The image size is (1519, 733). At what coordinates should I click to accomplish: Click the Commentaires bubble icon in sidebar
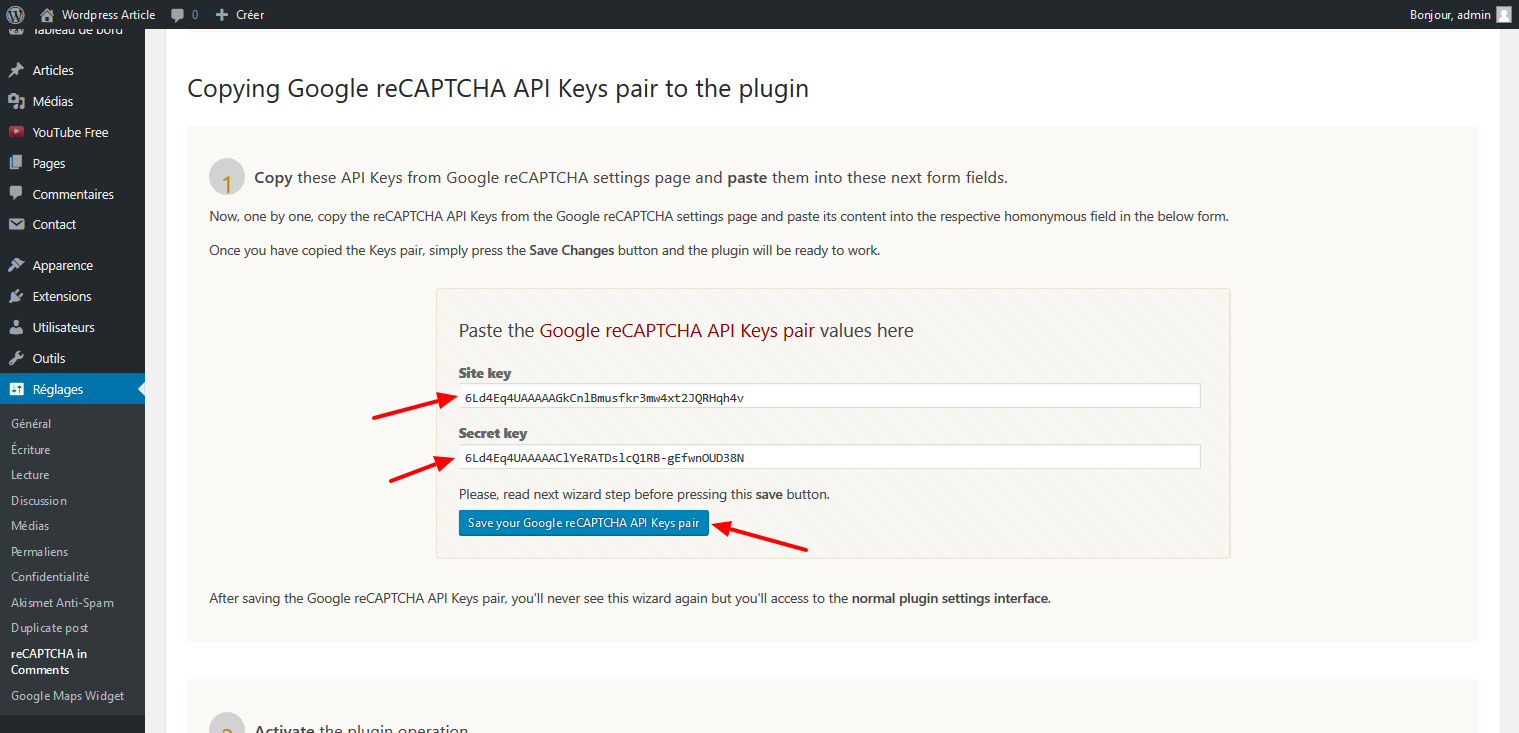[16, 194]
